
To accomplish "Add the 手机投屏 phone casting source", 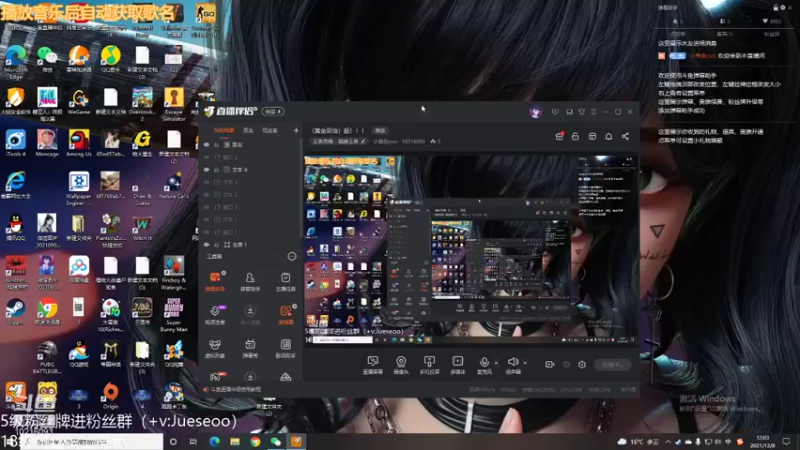I will [429, 365].
